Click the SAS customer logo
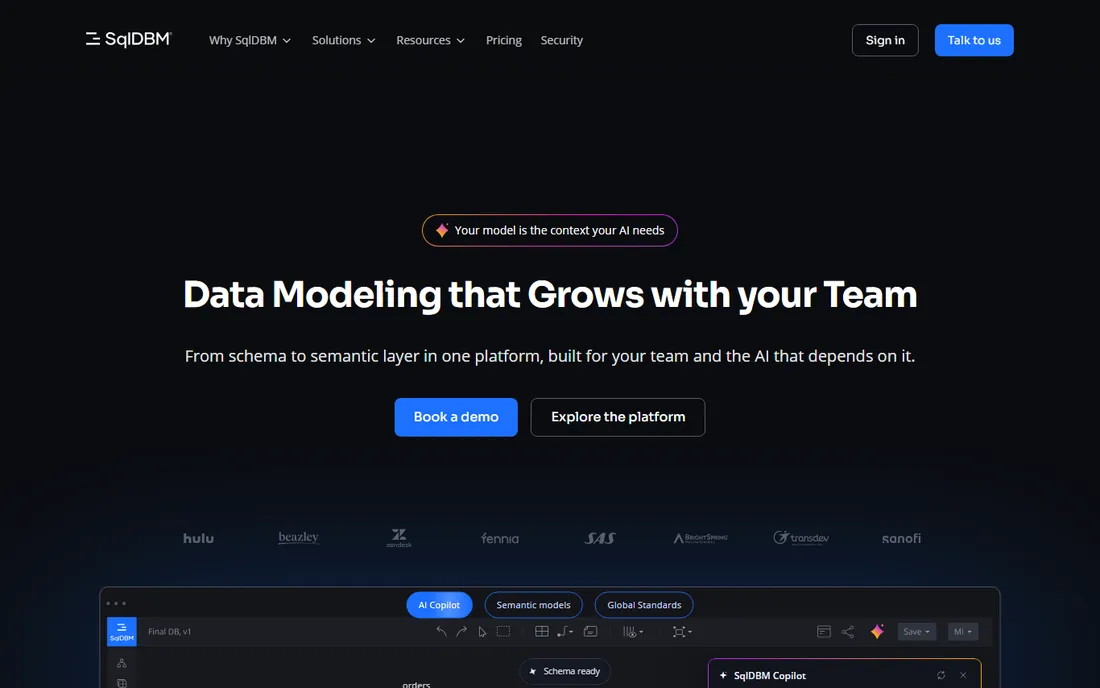This screenshot has width=1100, height=688. click(600, 538)
